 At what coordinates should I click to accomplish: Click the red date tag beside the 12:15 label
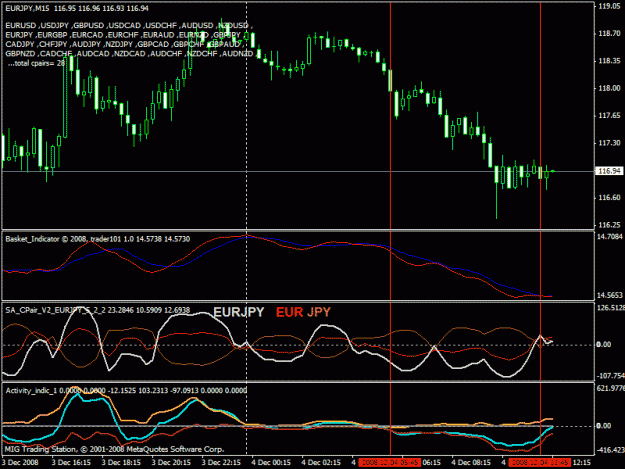point(540,462)
